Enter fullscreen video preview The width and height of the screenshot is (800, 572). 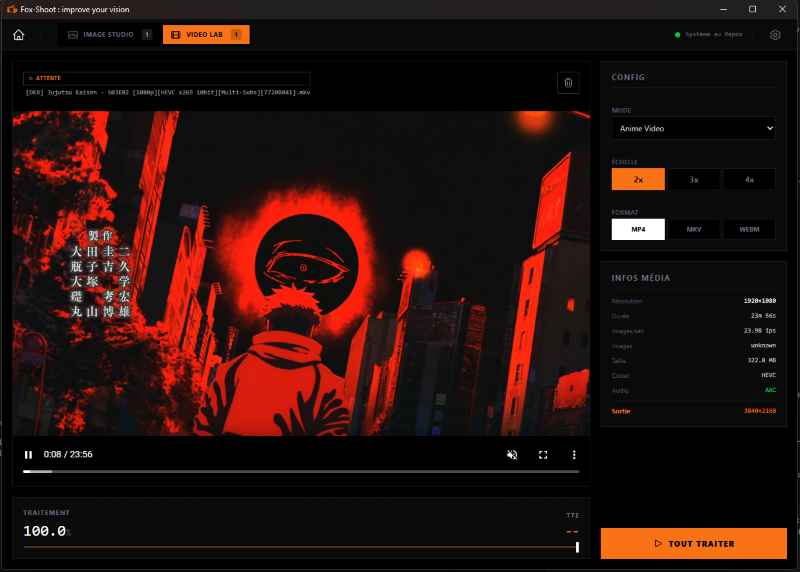543,454
